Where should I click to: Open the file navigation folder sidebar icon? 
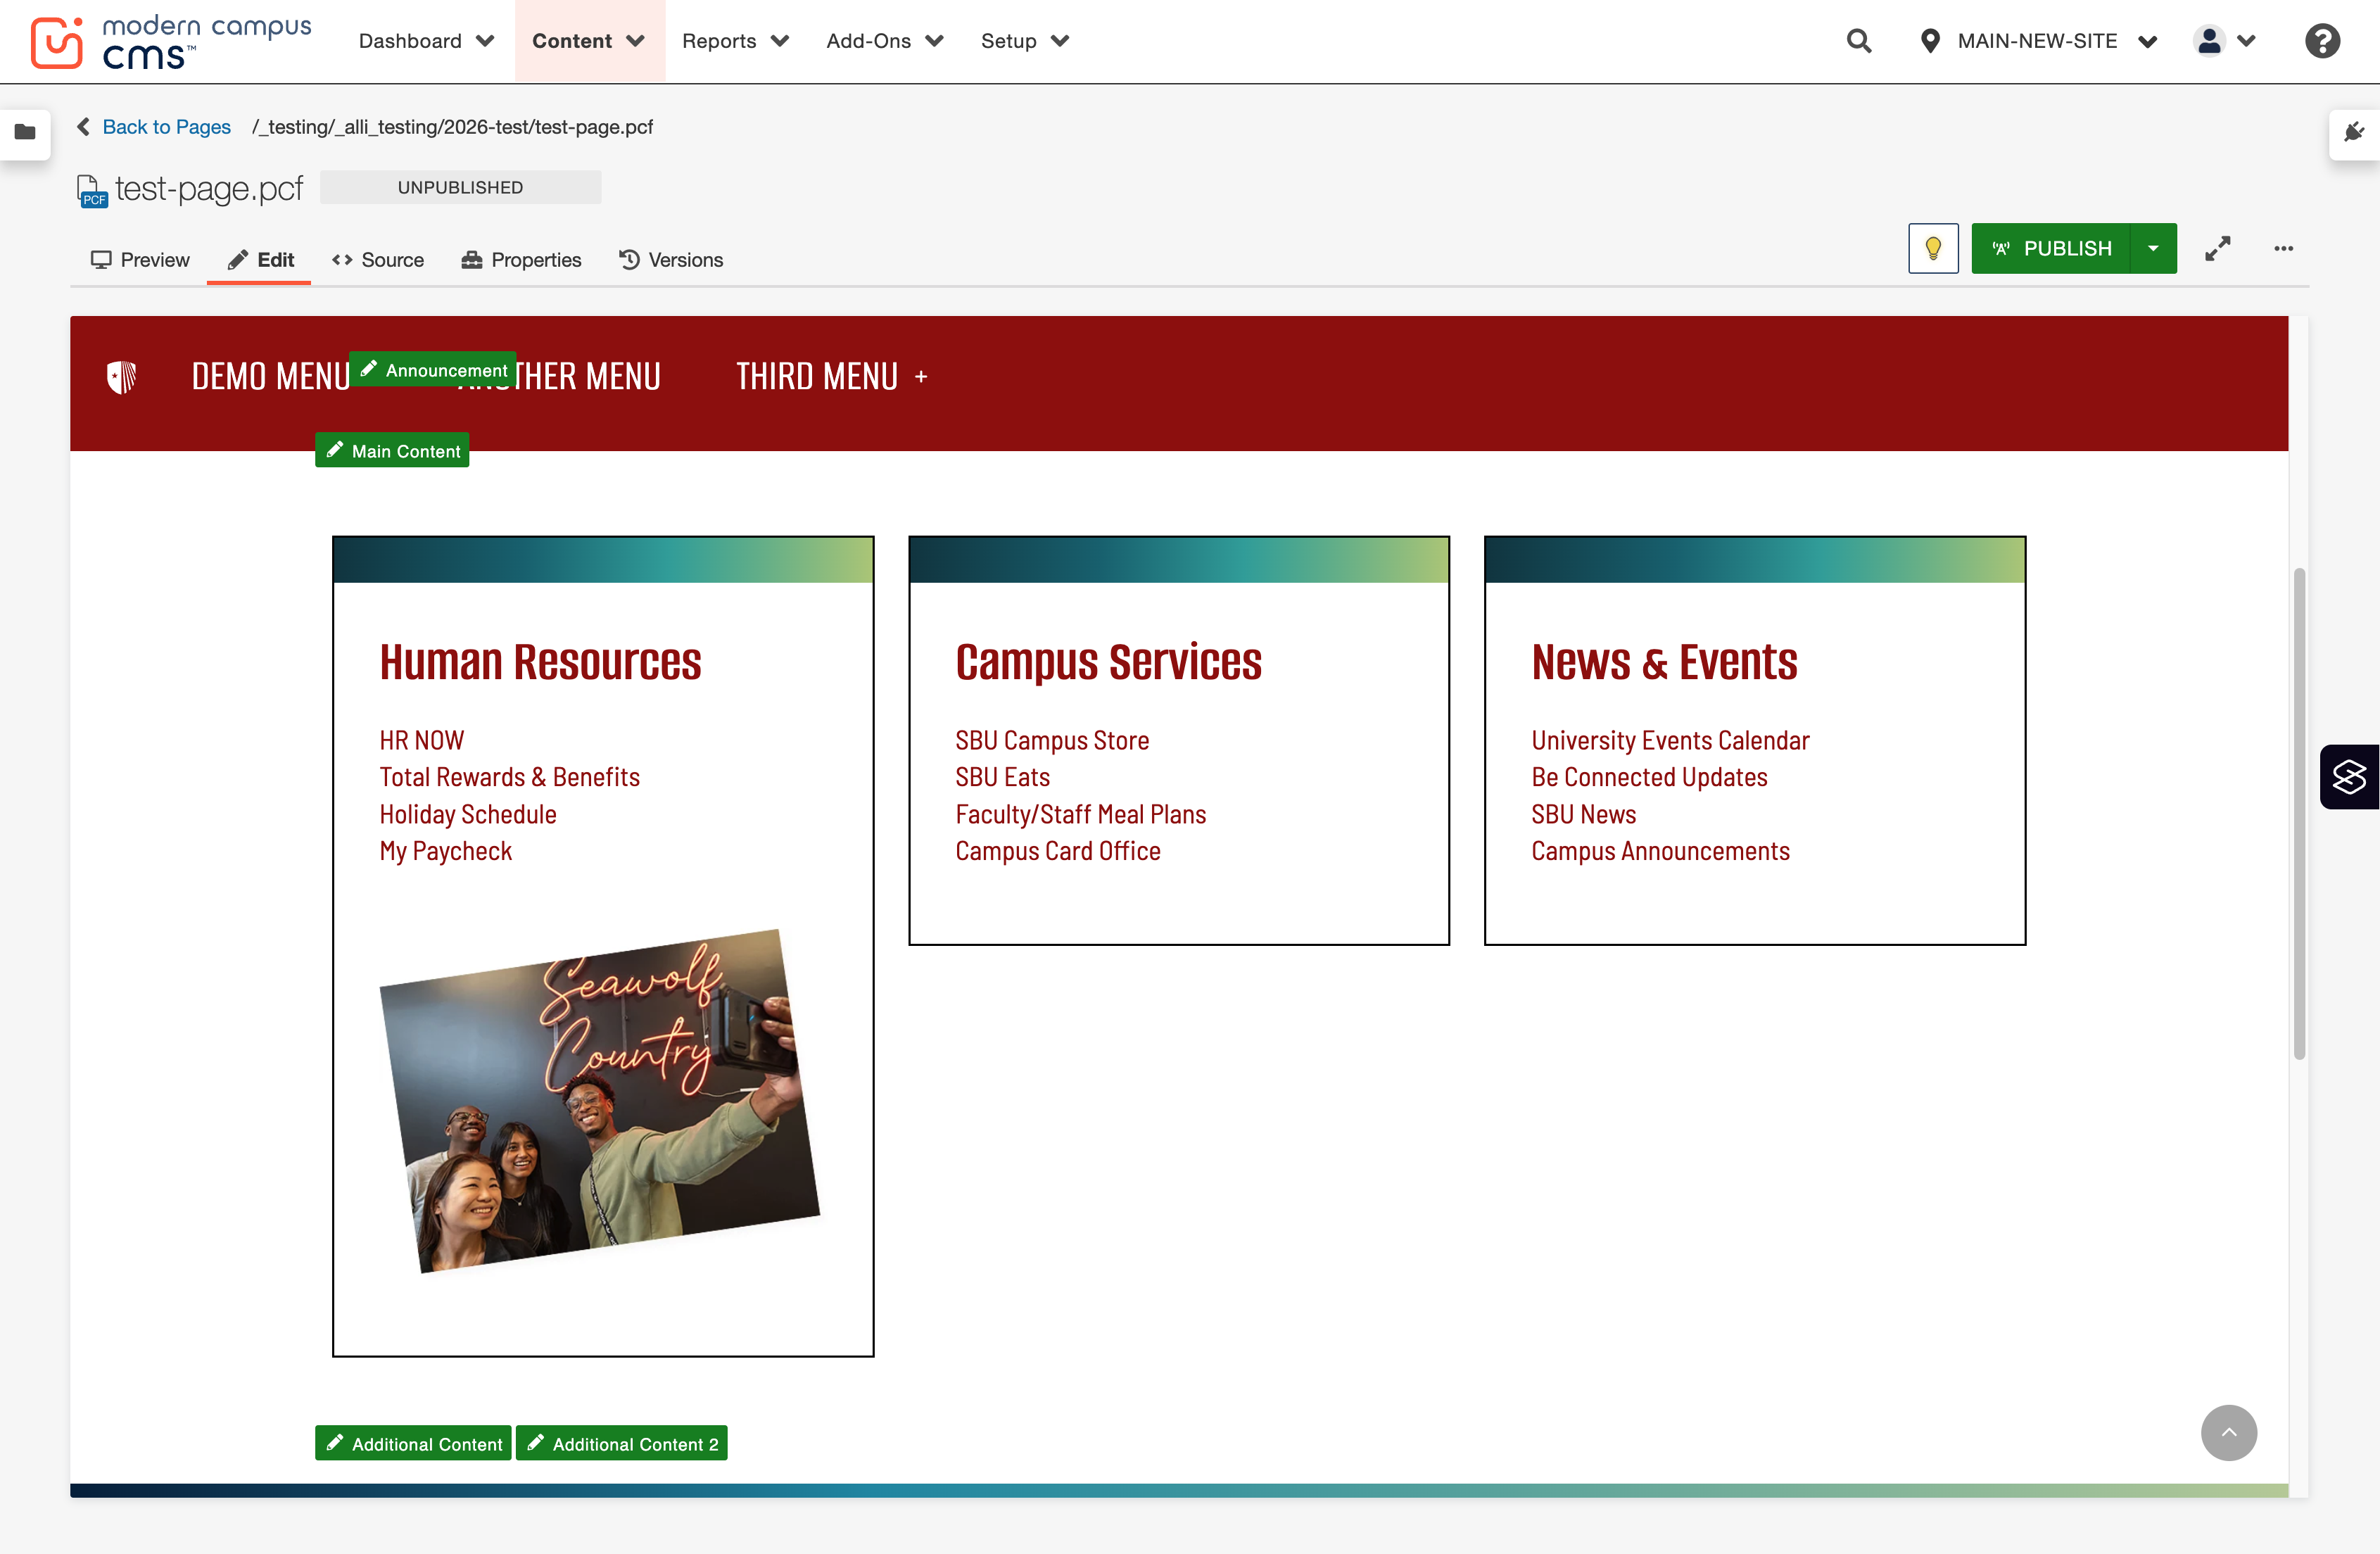pos(25,132)
